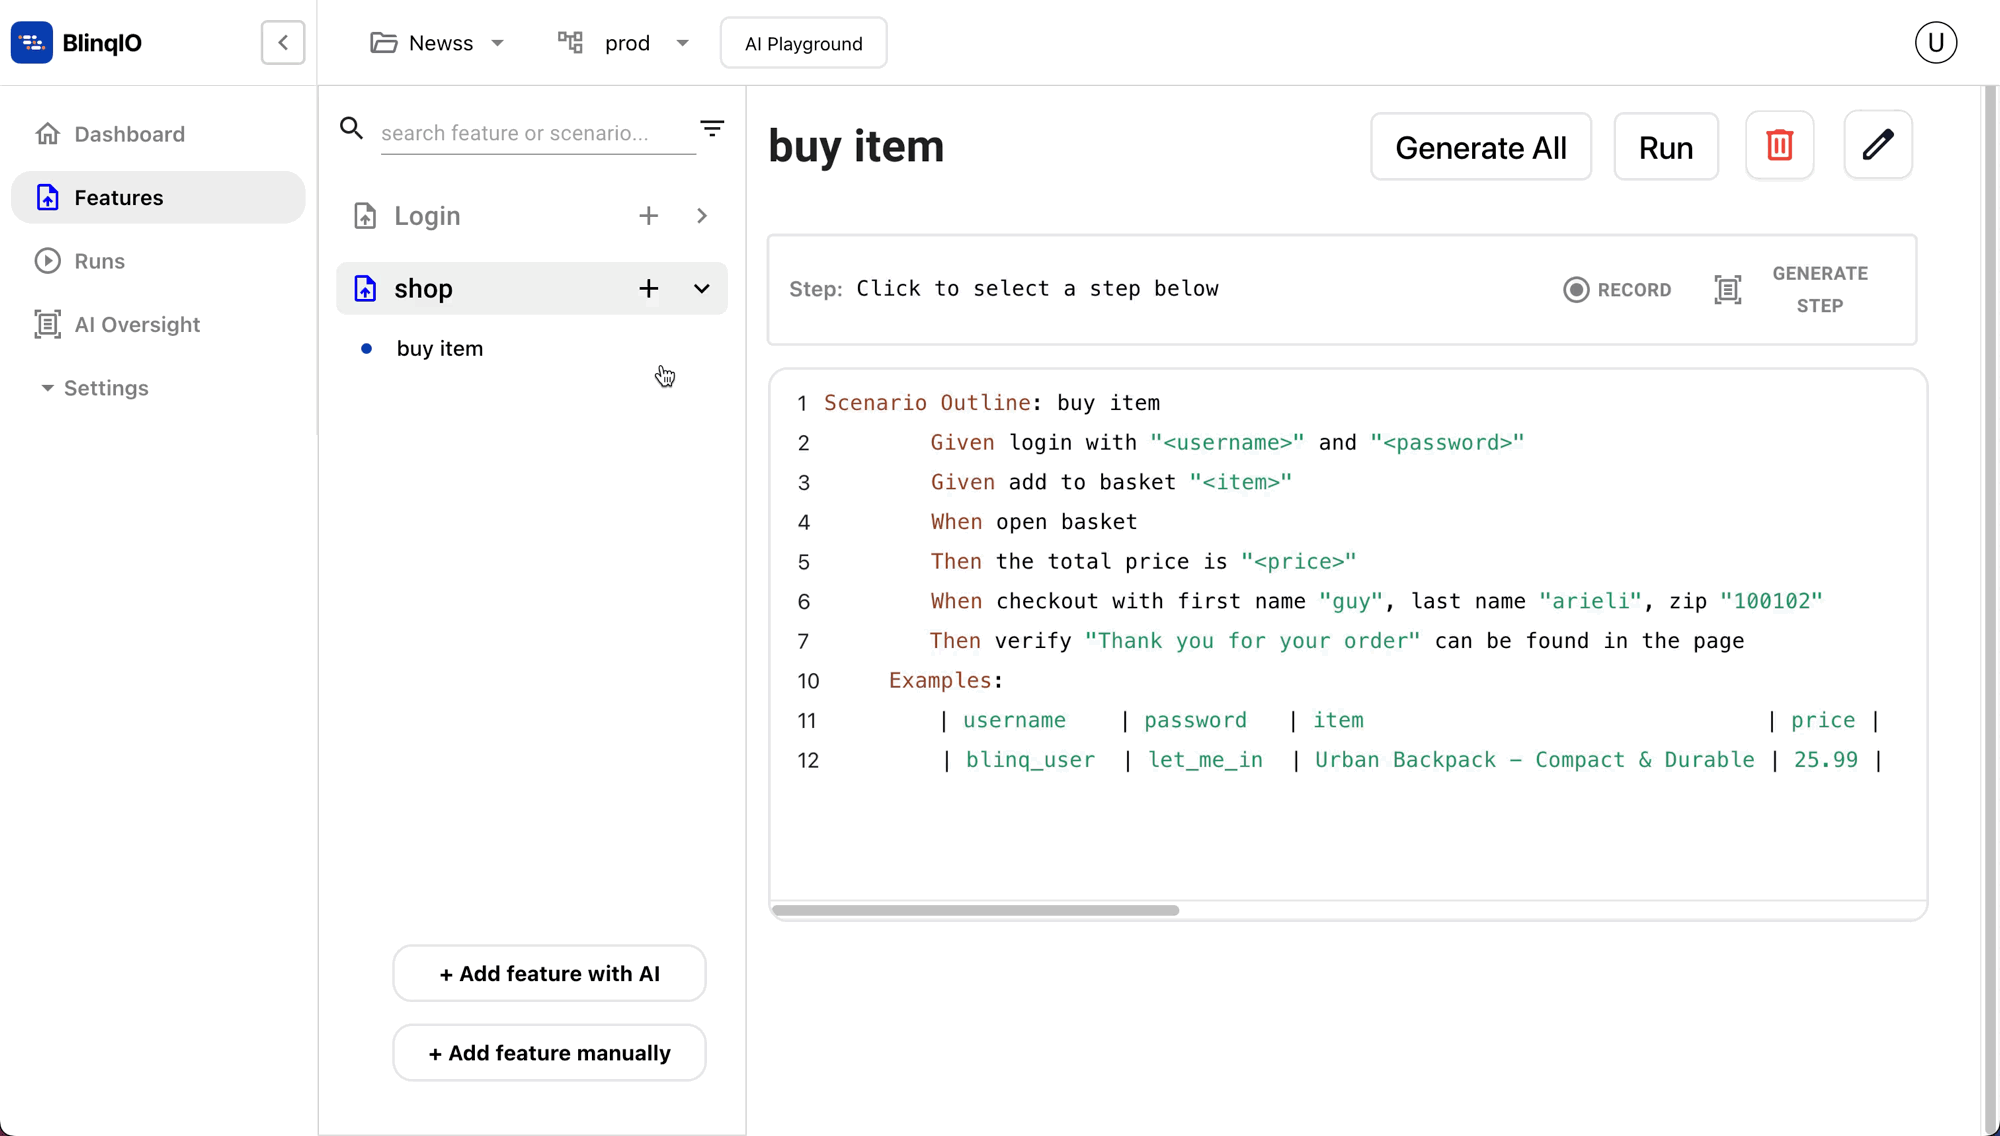Screen dimensions: 2000x1136
Task: Run the buy item scenario
Action: 1666,147
